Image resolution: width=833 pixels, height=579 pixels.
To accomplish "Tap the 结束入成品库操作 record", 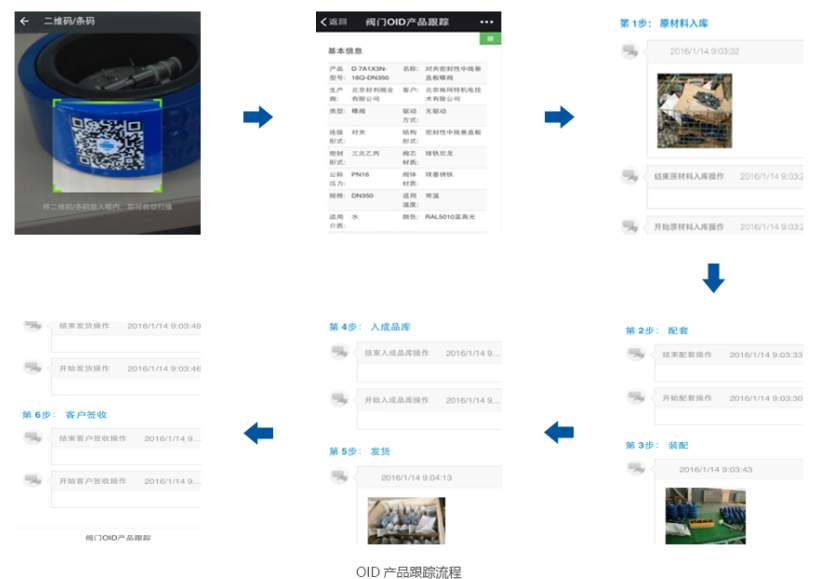I will click(429, 362).
